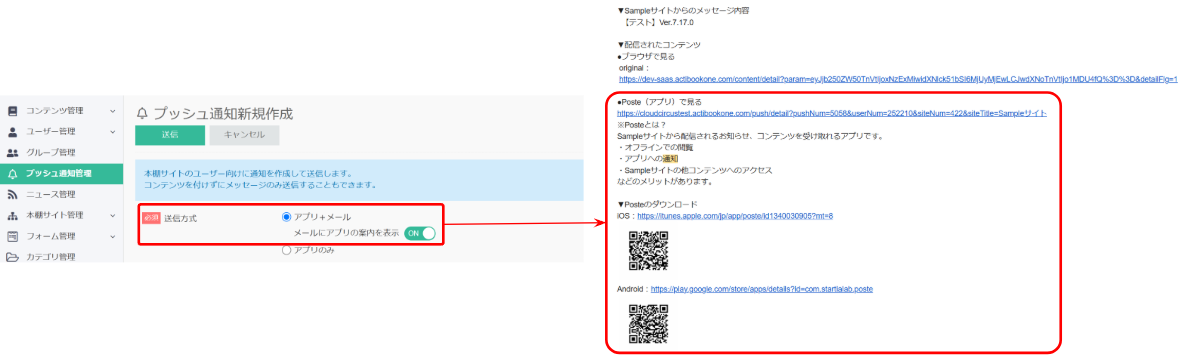Screen dimensions: 1193x361
Task: Click the ▼Posteのダウンロード heading
Action: click(x=657, y=204)
